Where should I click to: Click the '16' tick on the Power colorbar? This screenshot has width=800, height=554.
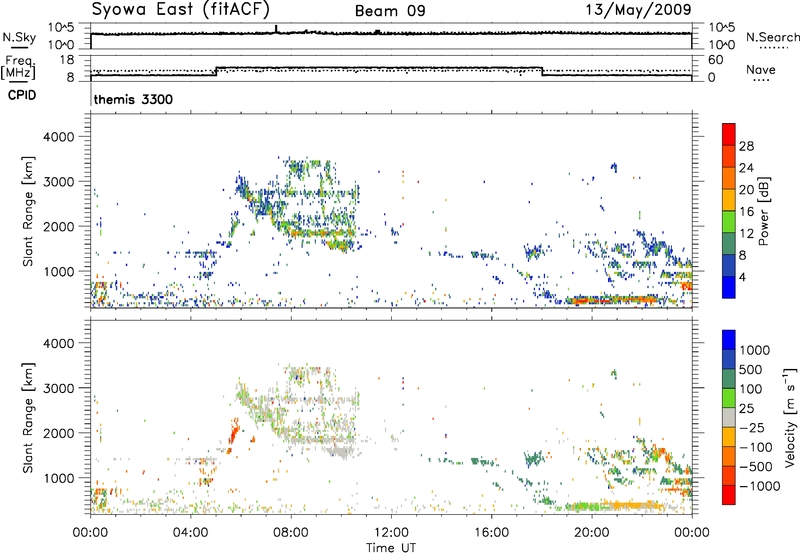point(746,212)
